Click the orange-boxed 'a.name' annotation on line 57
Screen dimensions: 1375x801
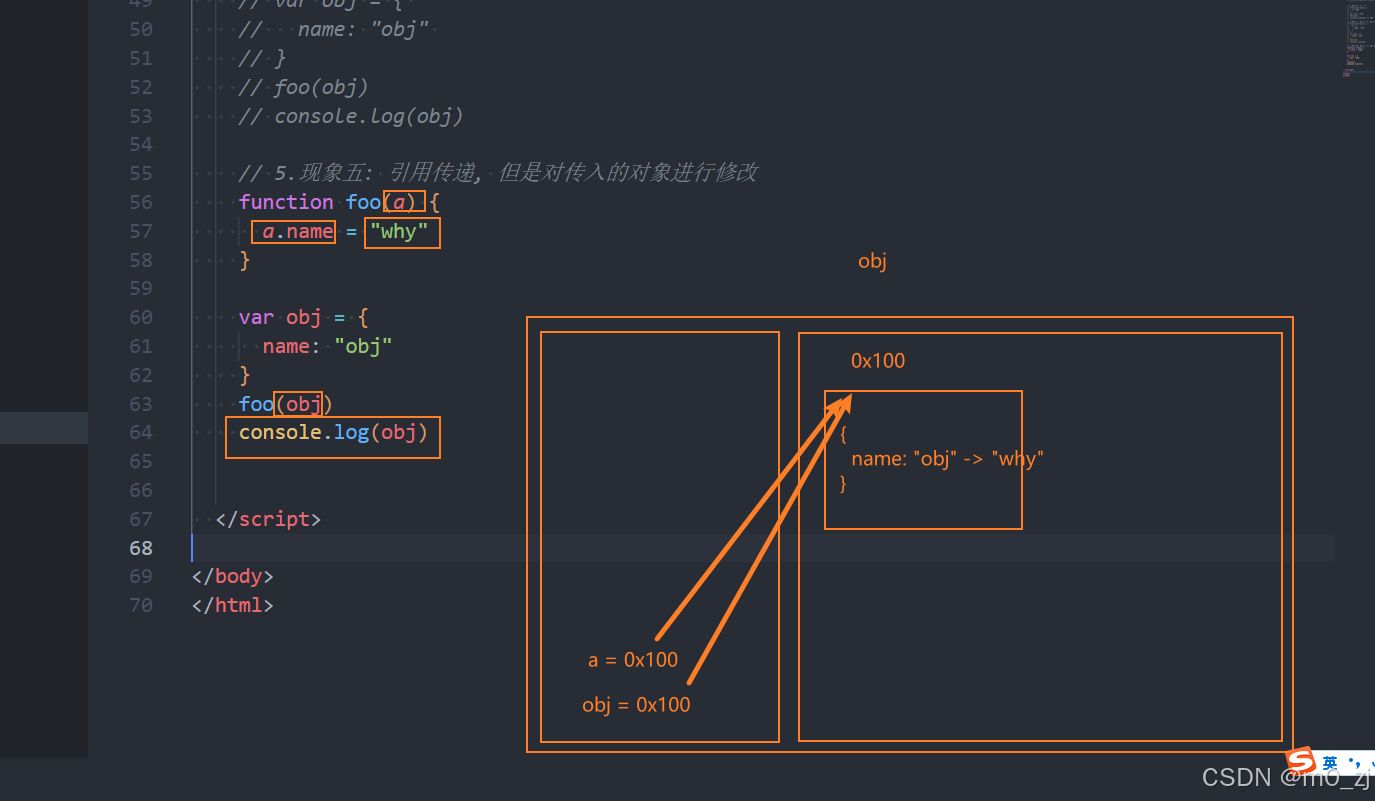[293, 231]
